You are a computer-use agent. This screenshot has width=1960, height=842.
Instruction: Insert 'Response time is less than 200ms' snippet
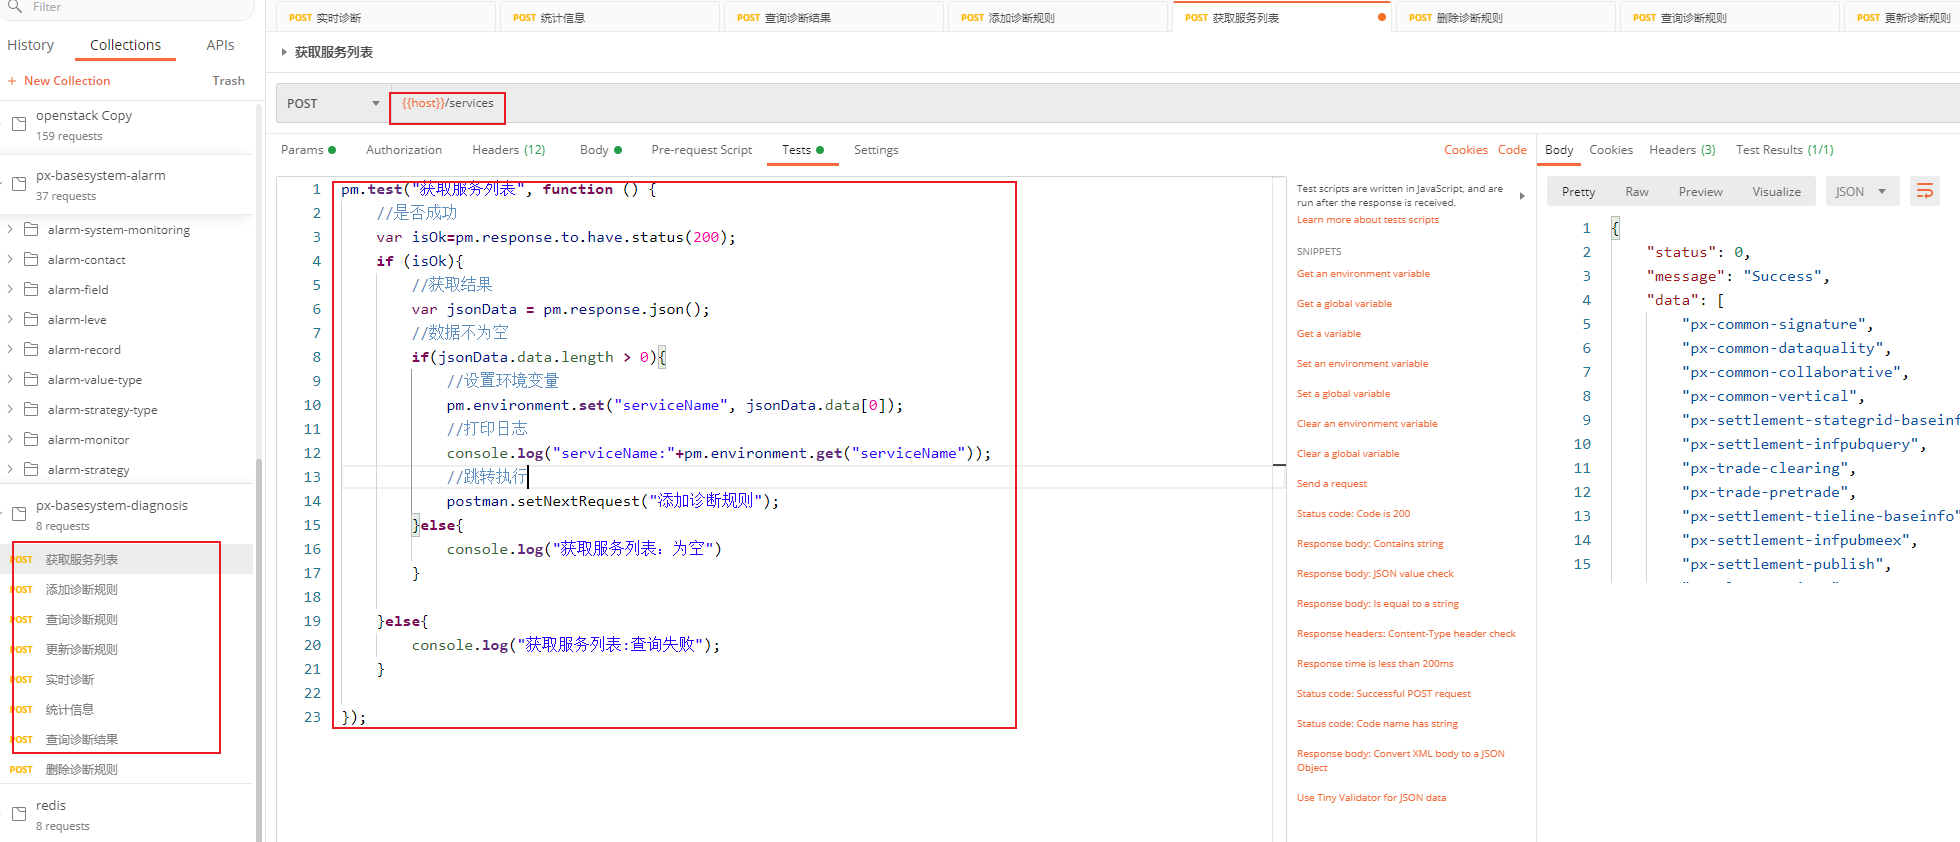click(1375, 664)
